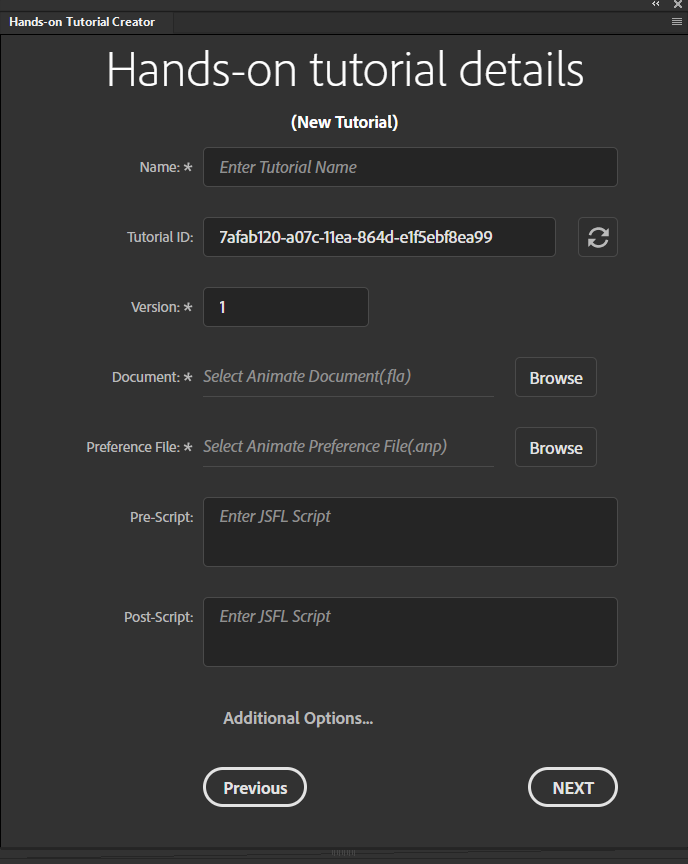Open the panel options menu icon
This screenshot has height=864, width=688.
(x=678, y=21)
